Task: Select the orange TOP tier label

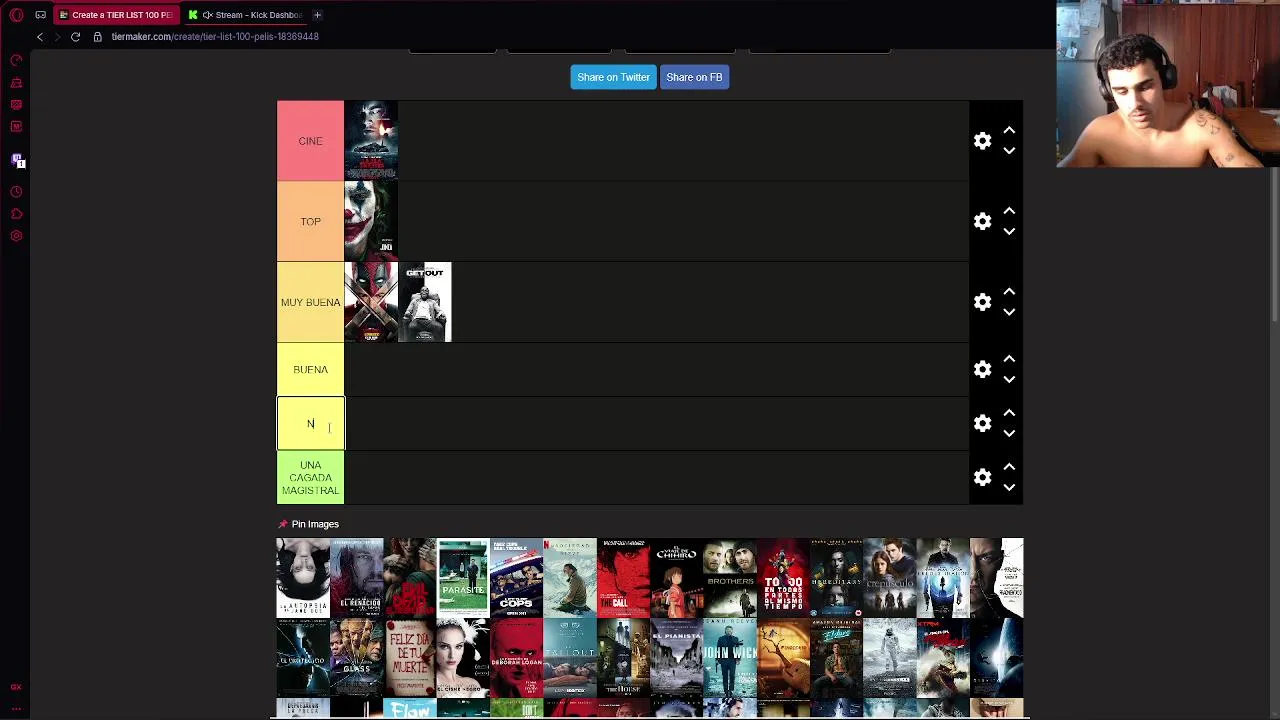Action: 310,222
